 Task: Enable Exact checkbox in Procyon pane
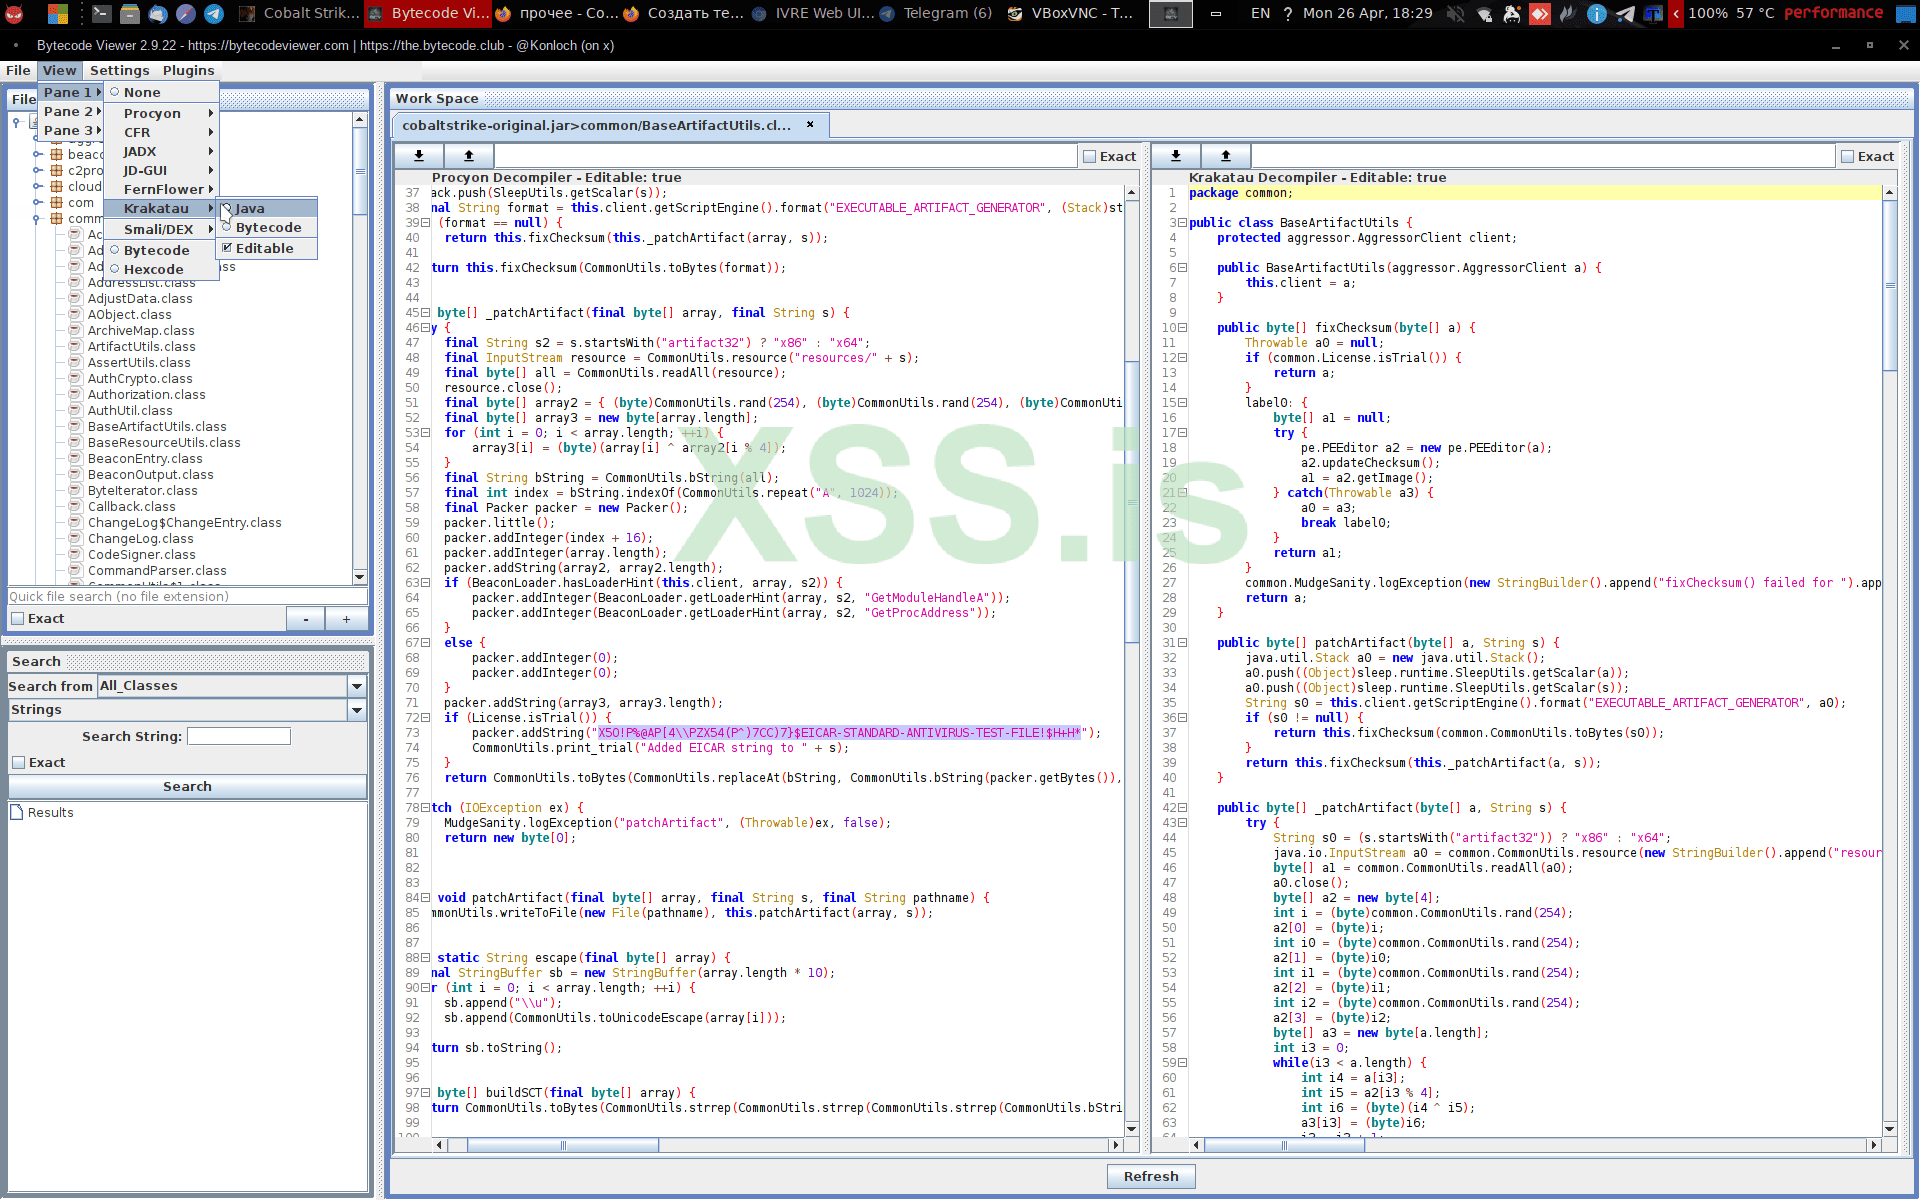click(1090, 156)
